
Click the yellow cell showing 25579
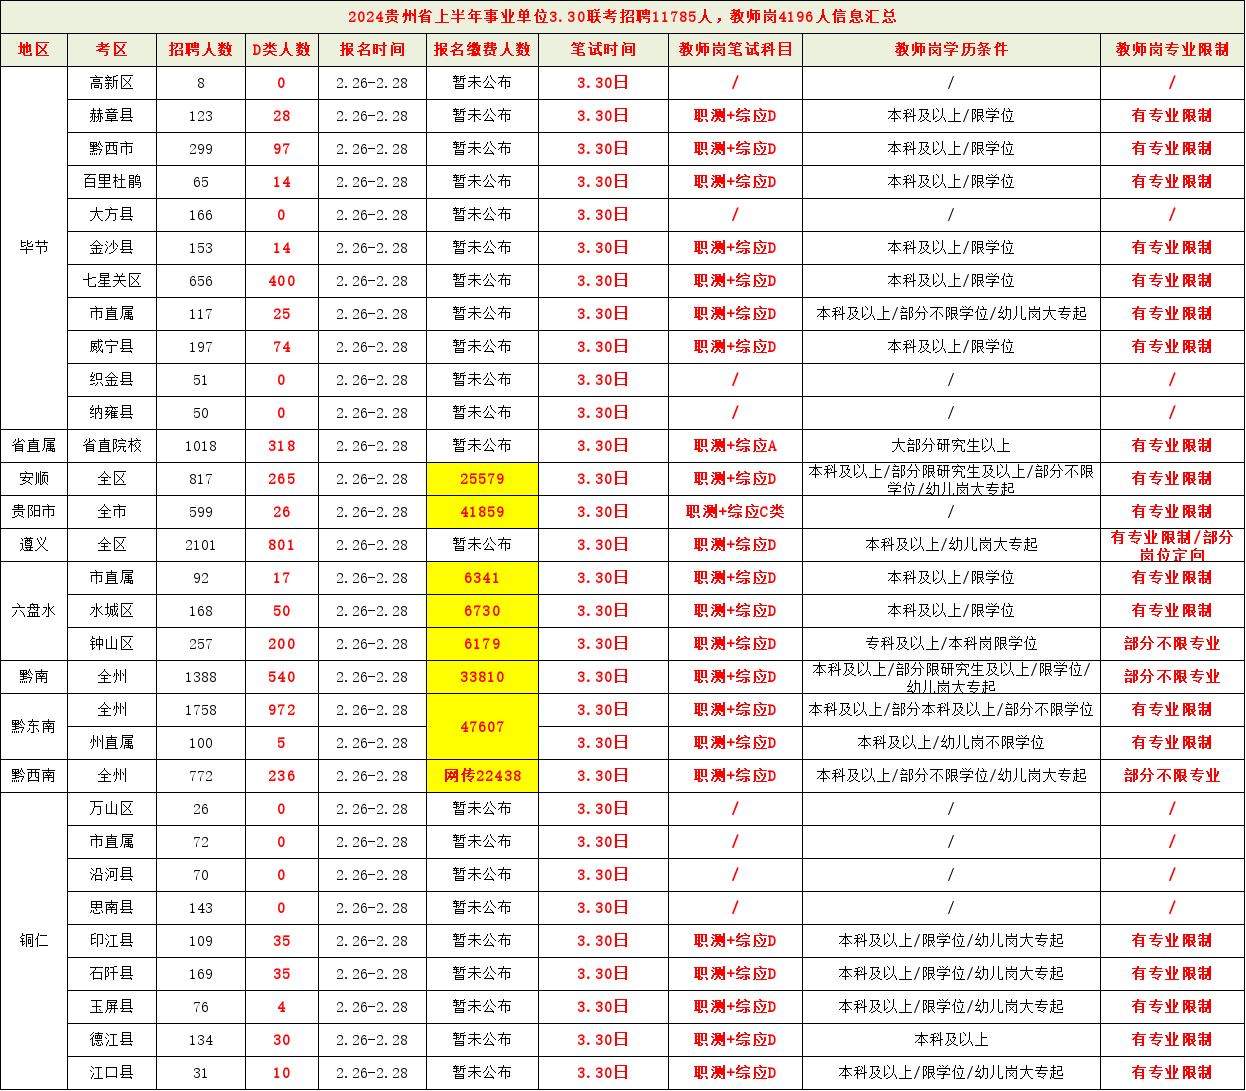[x=482, y=479]
